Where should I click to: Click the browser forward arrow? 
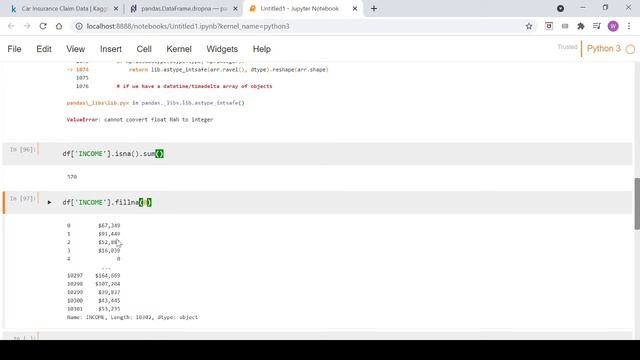coord(27,26)
